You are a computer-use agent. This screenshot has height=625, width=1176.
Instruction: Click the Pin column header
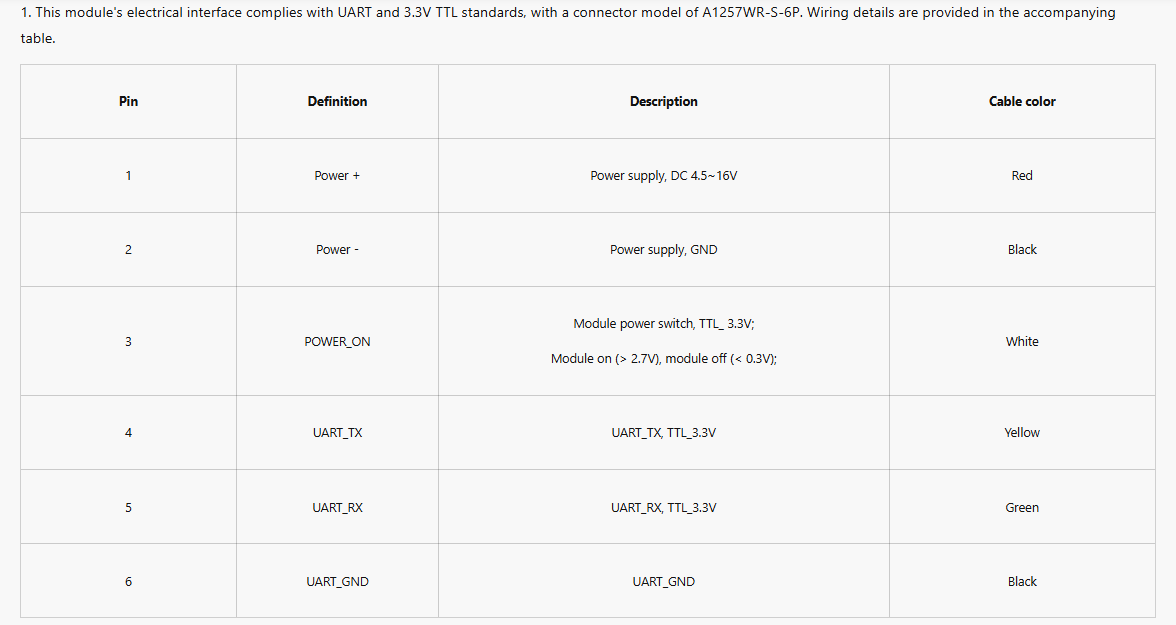[128, 101]
